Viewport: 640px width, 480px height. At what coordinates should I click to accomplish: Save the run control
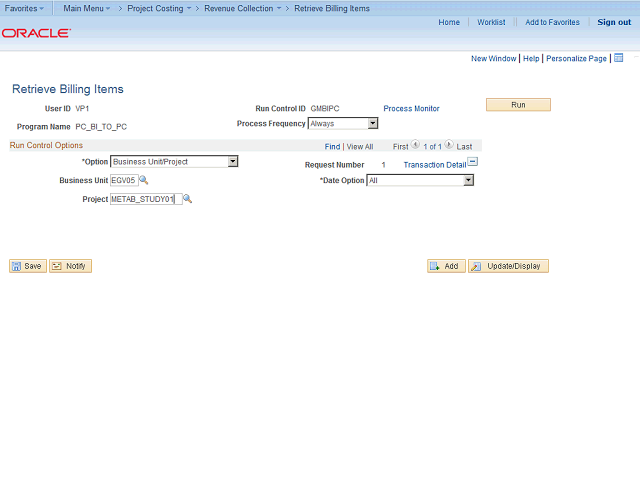coord(28,266)
